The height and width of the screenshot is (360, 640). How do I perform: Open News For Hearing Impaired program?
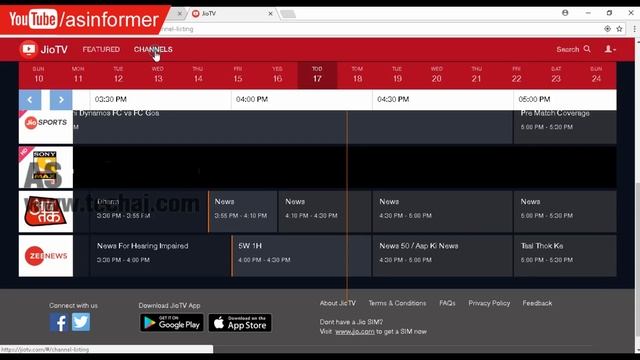tap(160, 256)
